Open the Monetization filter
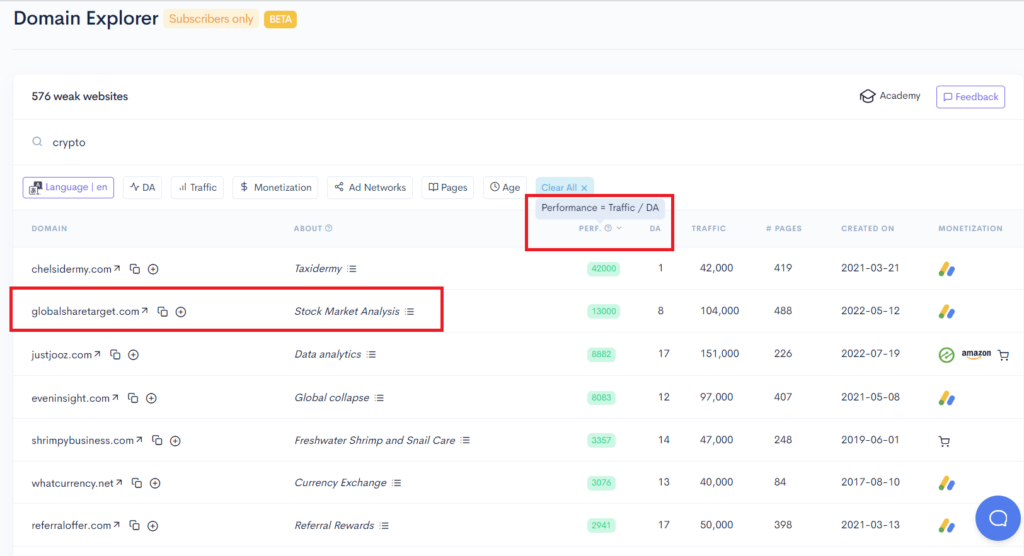Image resolution: width=1024 pixels, height=556 pixels. (276, 188)
